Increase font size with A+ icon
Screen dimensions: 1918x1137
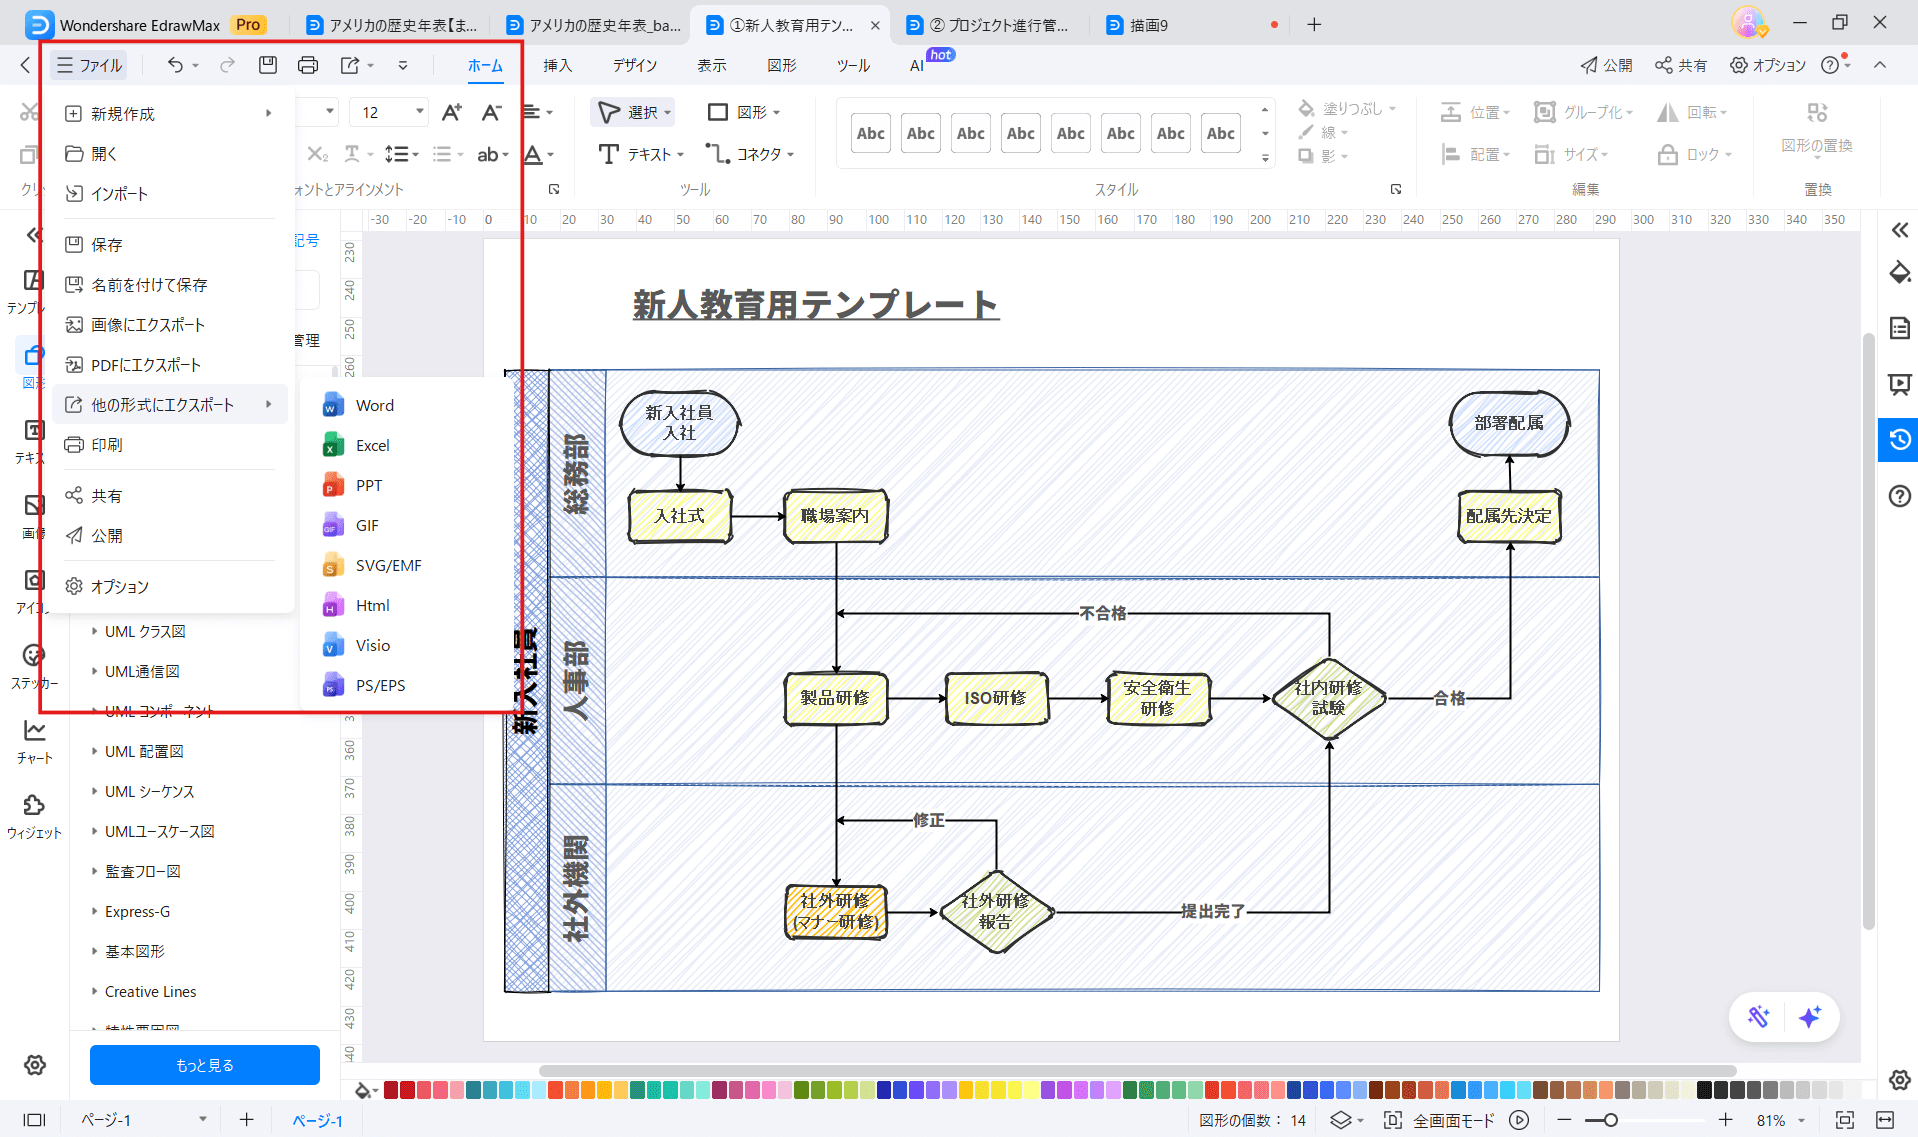tap(452, 112)
